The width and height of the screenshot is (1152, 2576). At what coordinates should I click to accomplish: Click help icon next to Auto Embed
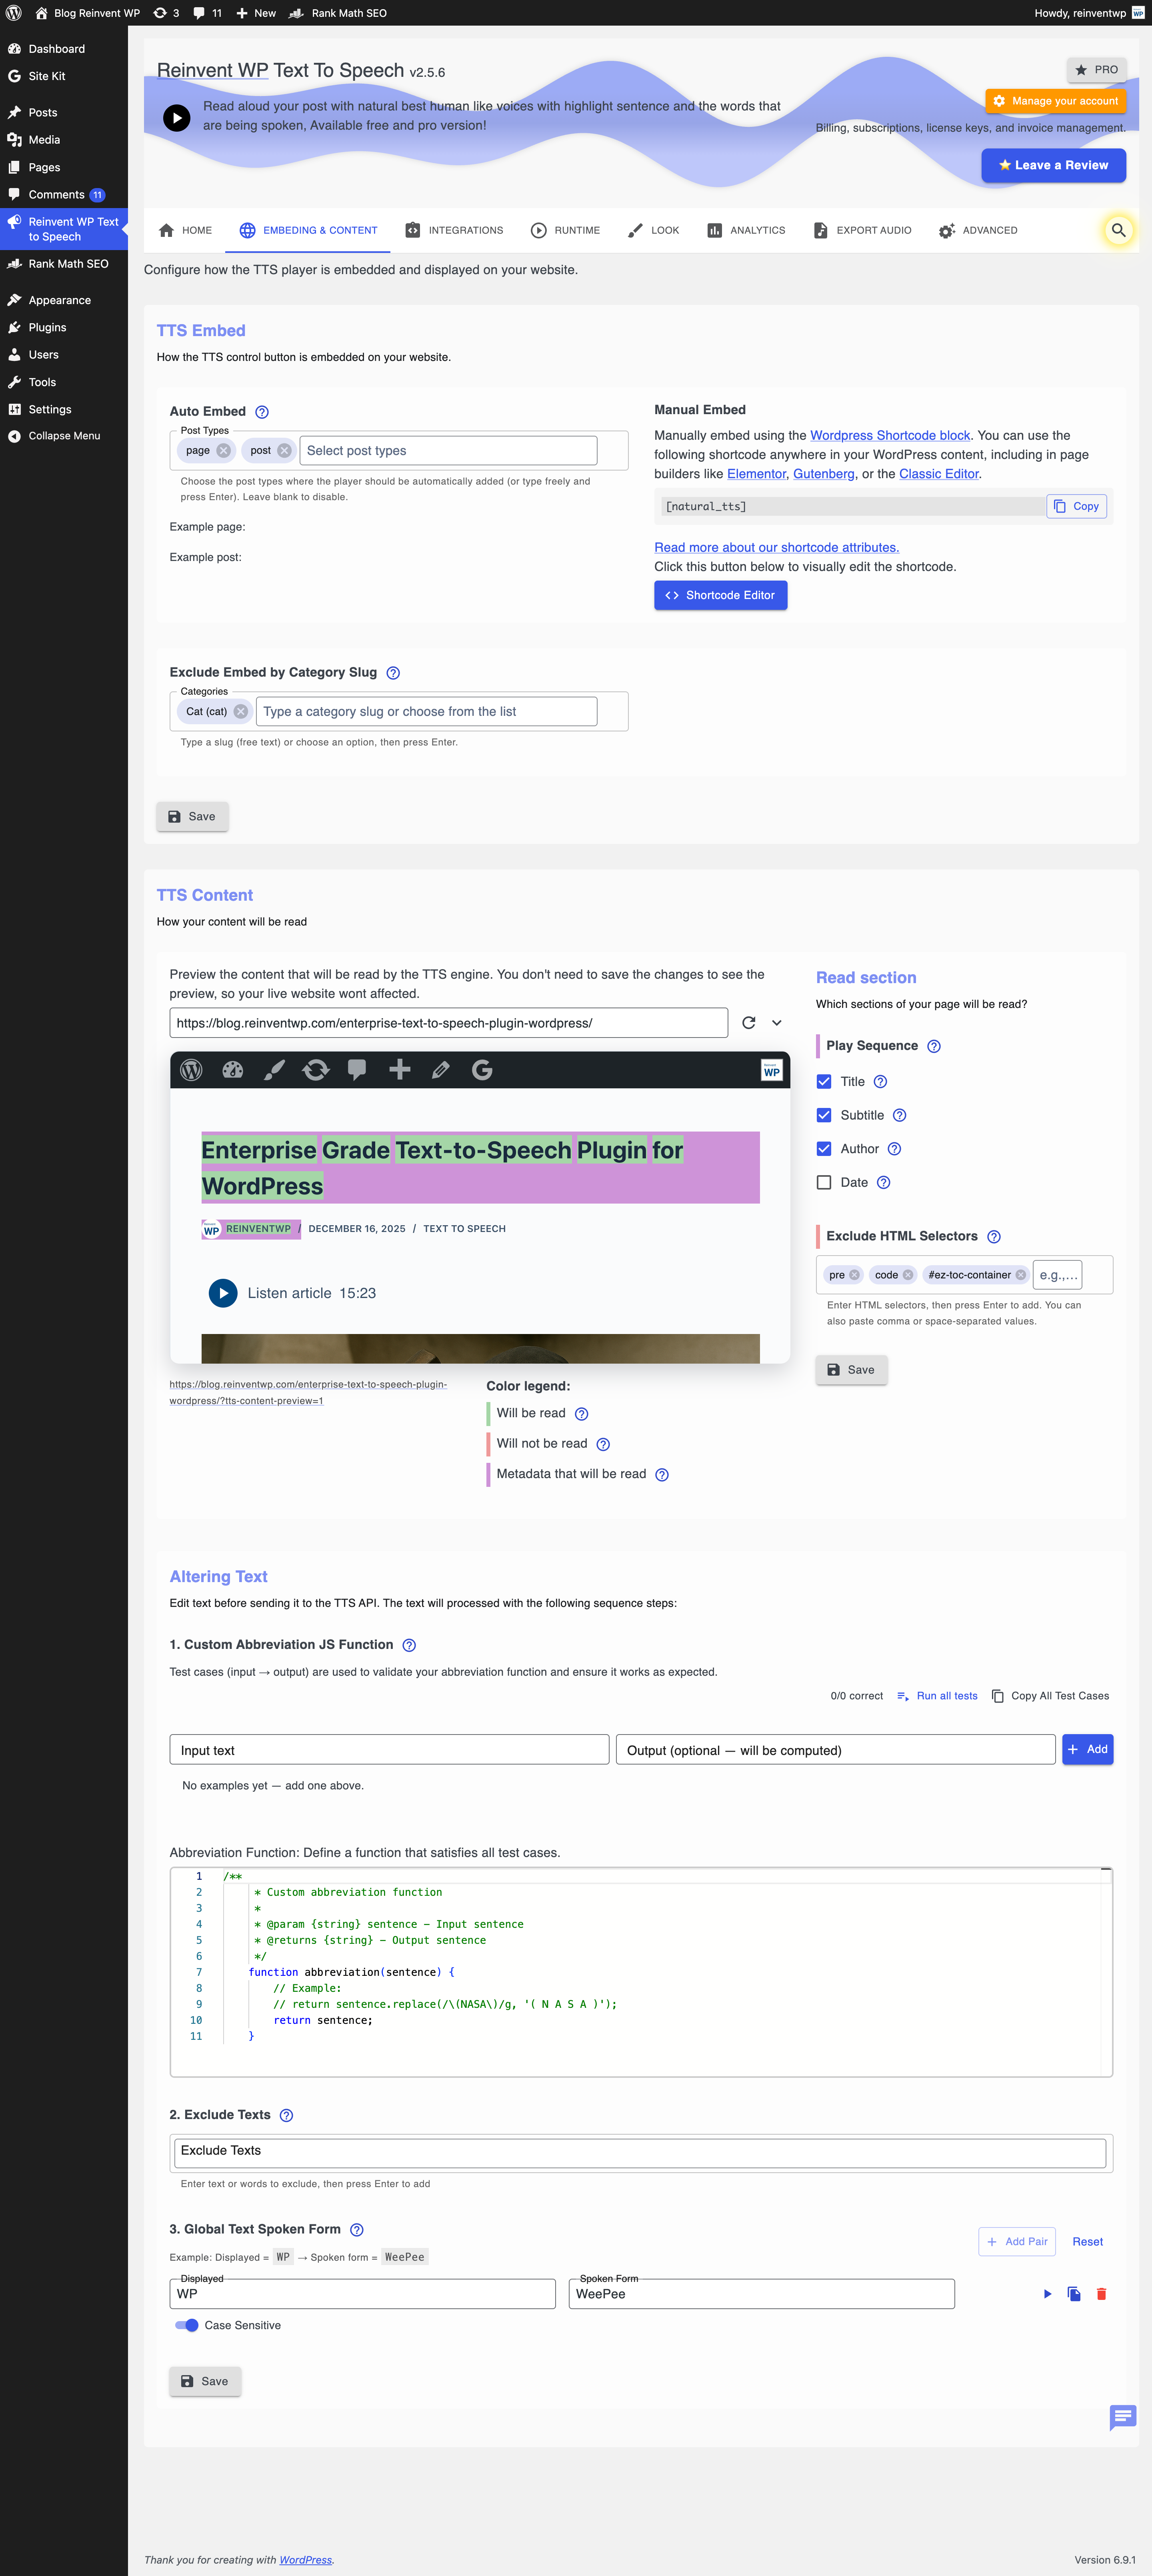tap(262, 412)
